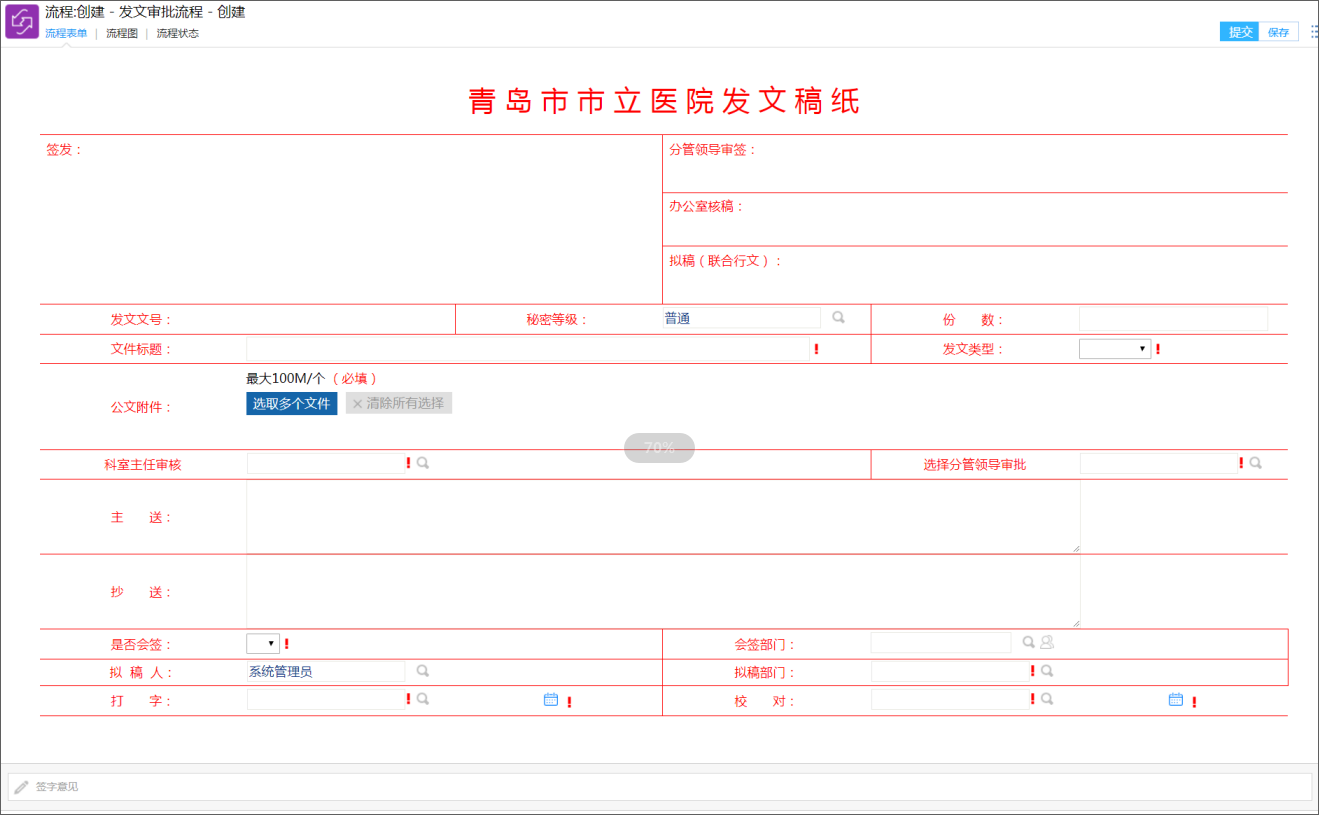Click the 办公室核稿： label
The width and height of the screenshot is (1319, 815).
point(707,206)
